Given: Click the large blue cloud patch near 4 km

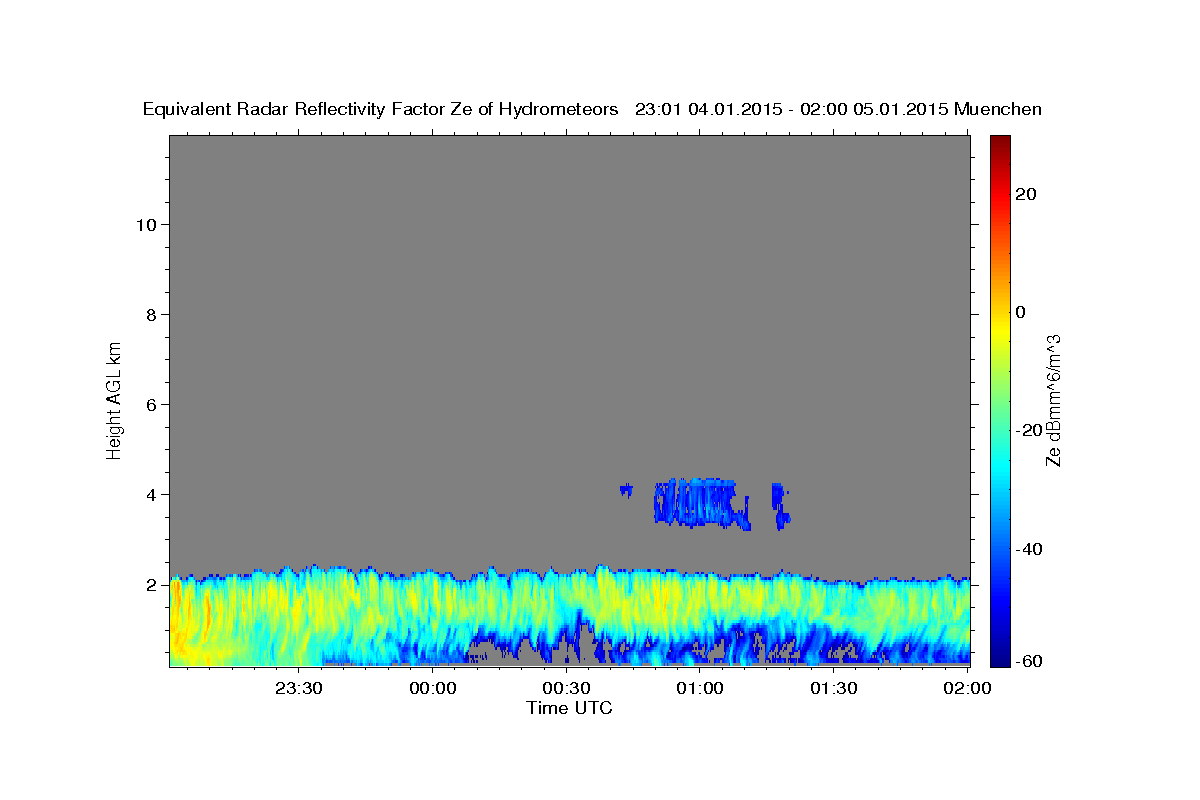Looking at the screenshot, I should click(x=701, y=503).
